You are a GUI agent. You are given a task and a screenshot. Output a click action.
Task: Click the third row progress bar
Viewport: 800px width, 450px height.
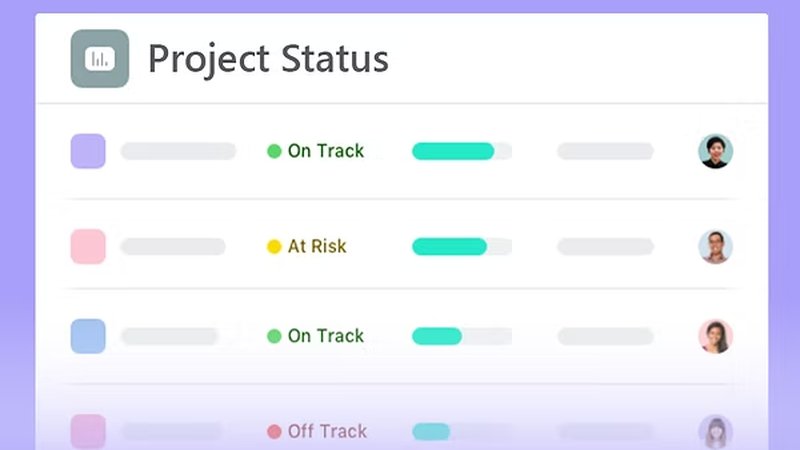pos(461,336)
